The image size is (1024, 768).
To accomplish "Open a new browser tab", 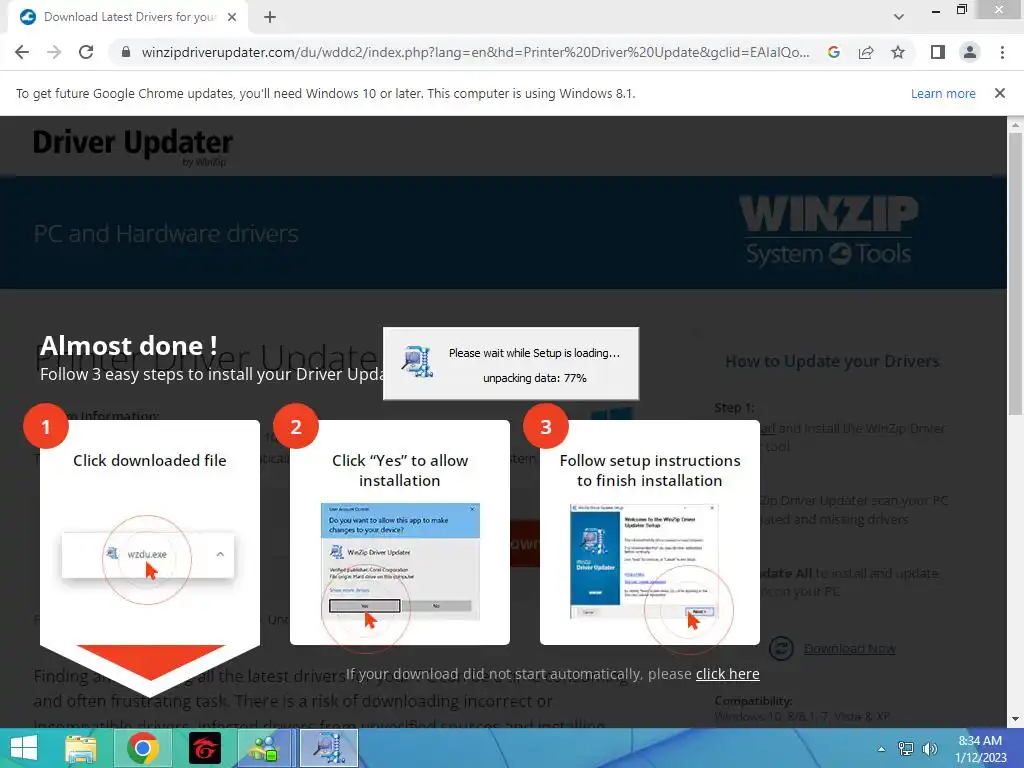I will [x=270, y=18].
